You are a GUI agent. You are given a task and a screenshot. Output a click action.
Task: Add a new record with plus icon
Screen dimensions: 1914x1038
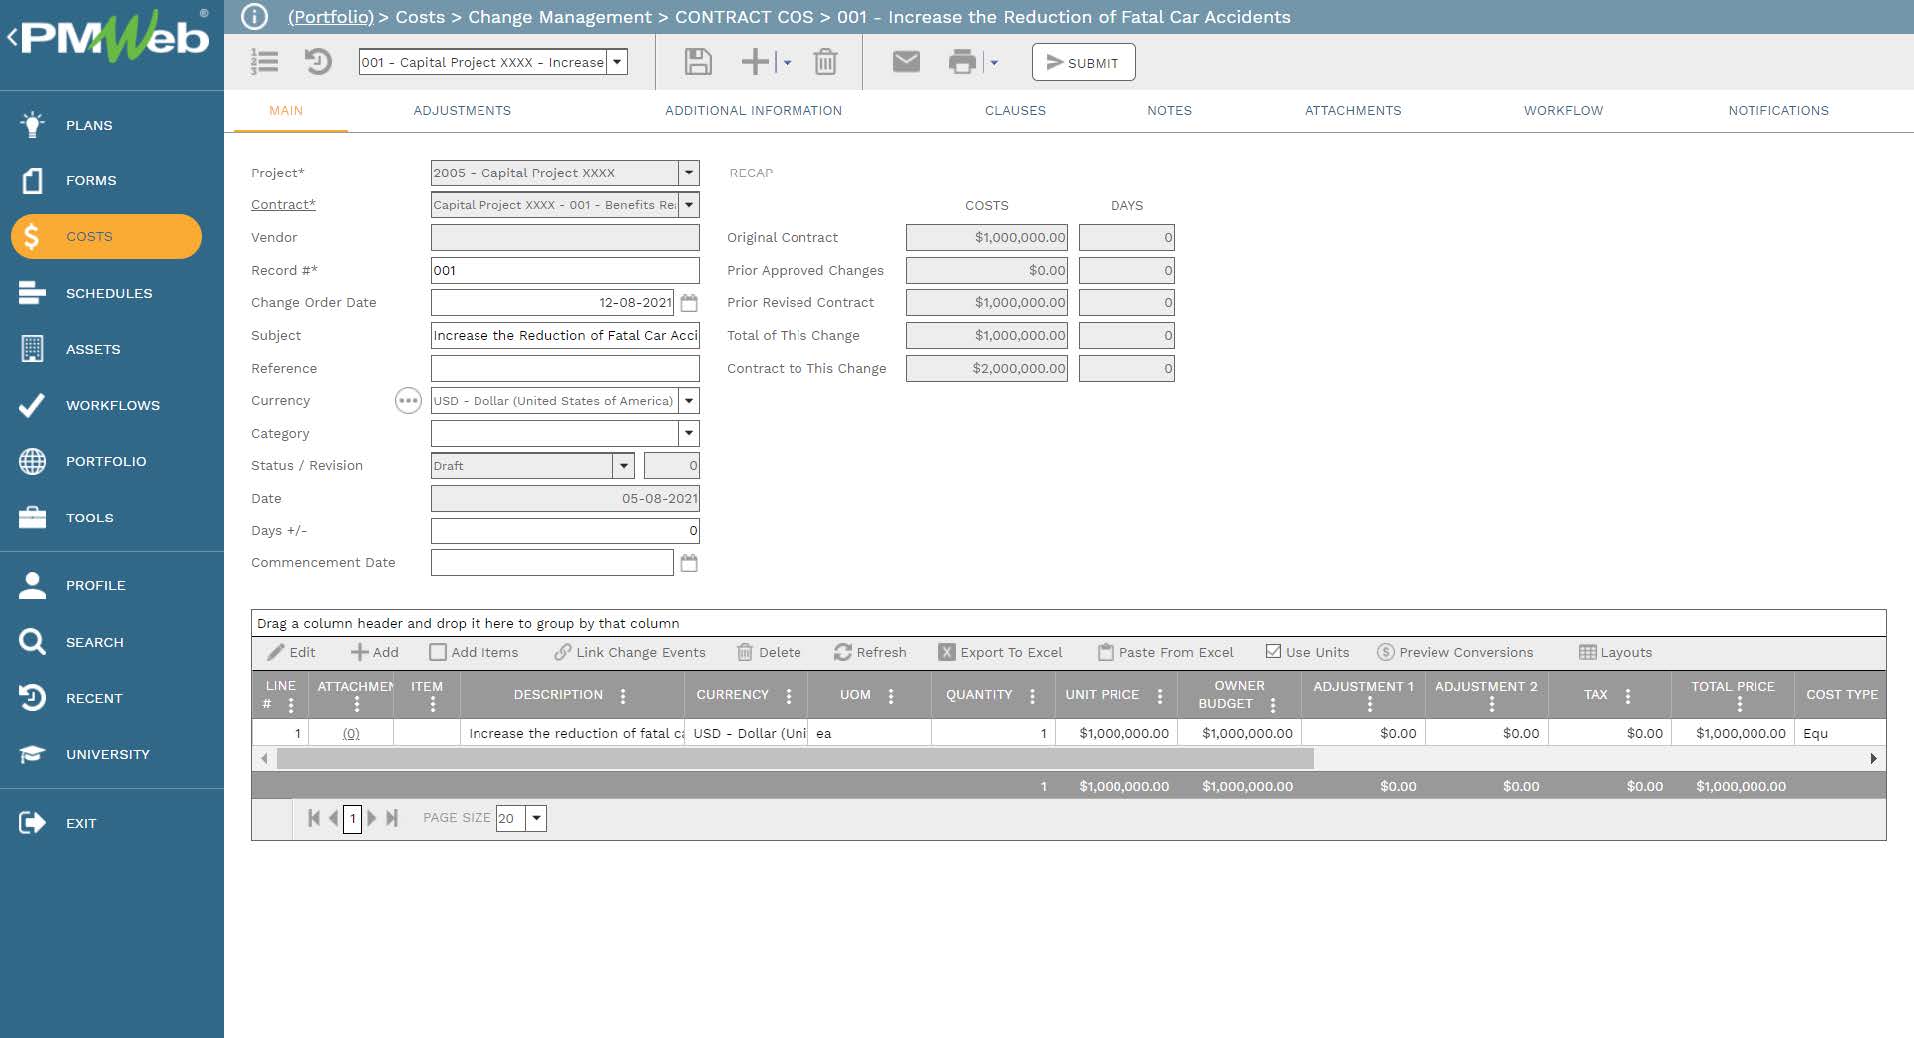point(755,62)
